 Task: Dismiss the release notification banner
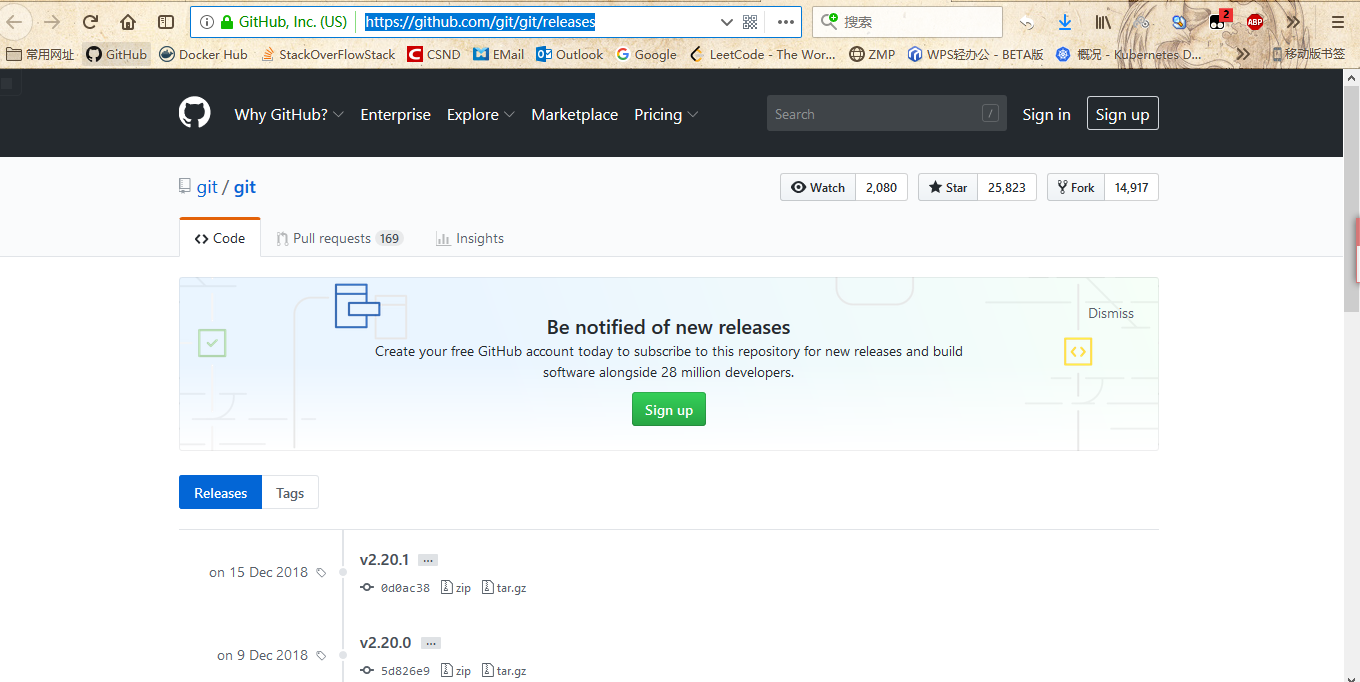click(1111, 313)
